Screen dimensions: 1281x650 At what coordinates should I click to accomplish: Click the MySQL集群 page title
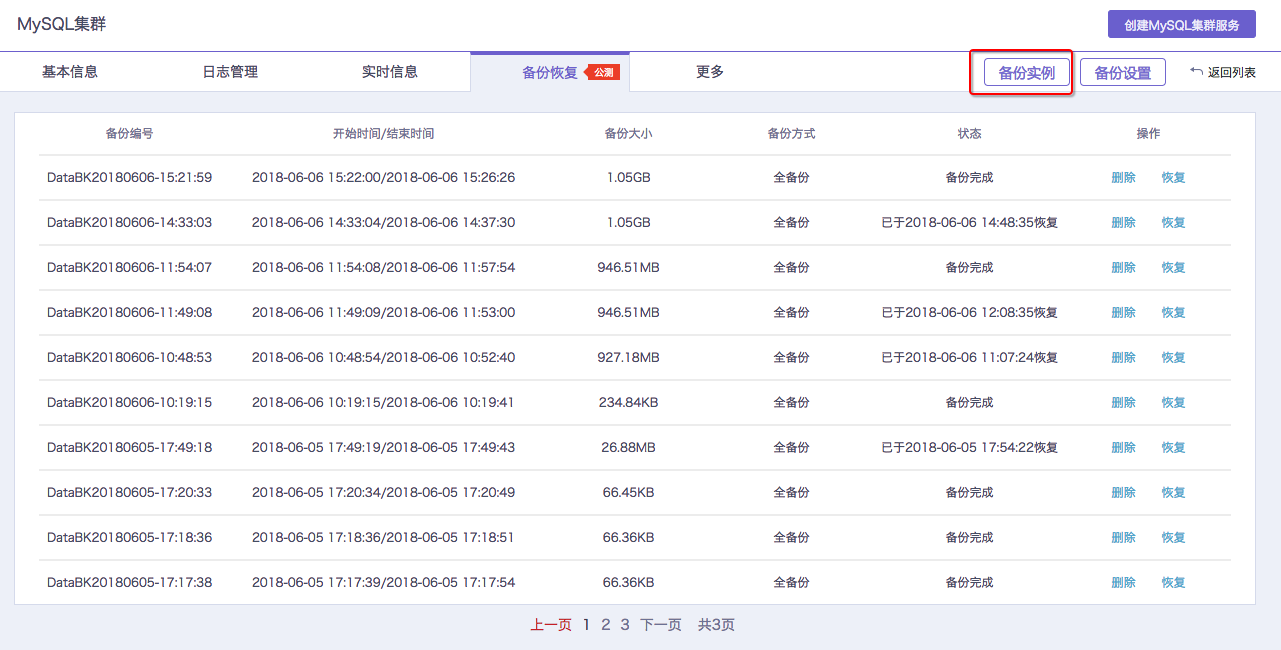(x=62, y=24)
